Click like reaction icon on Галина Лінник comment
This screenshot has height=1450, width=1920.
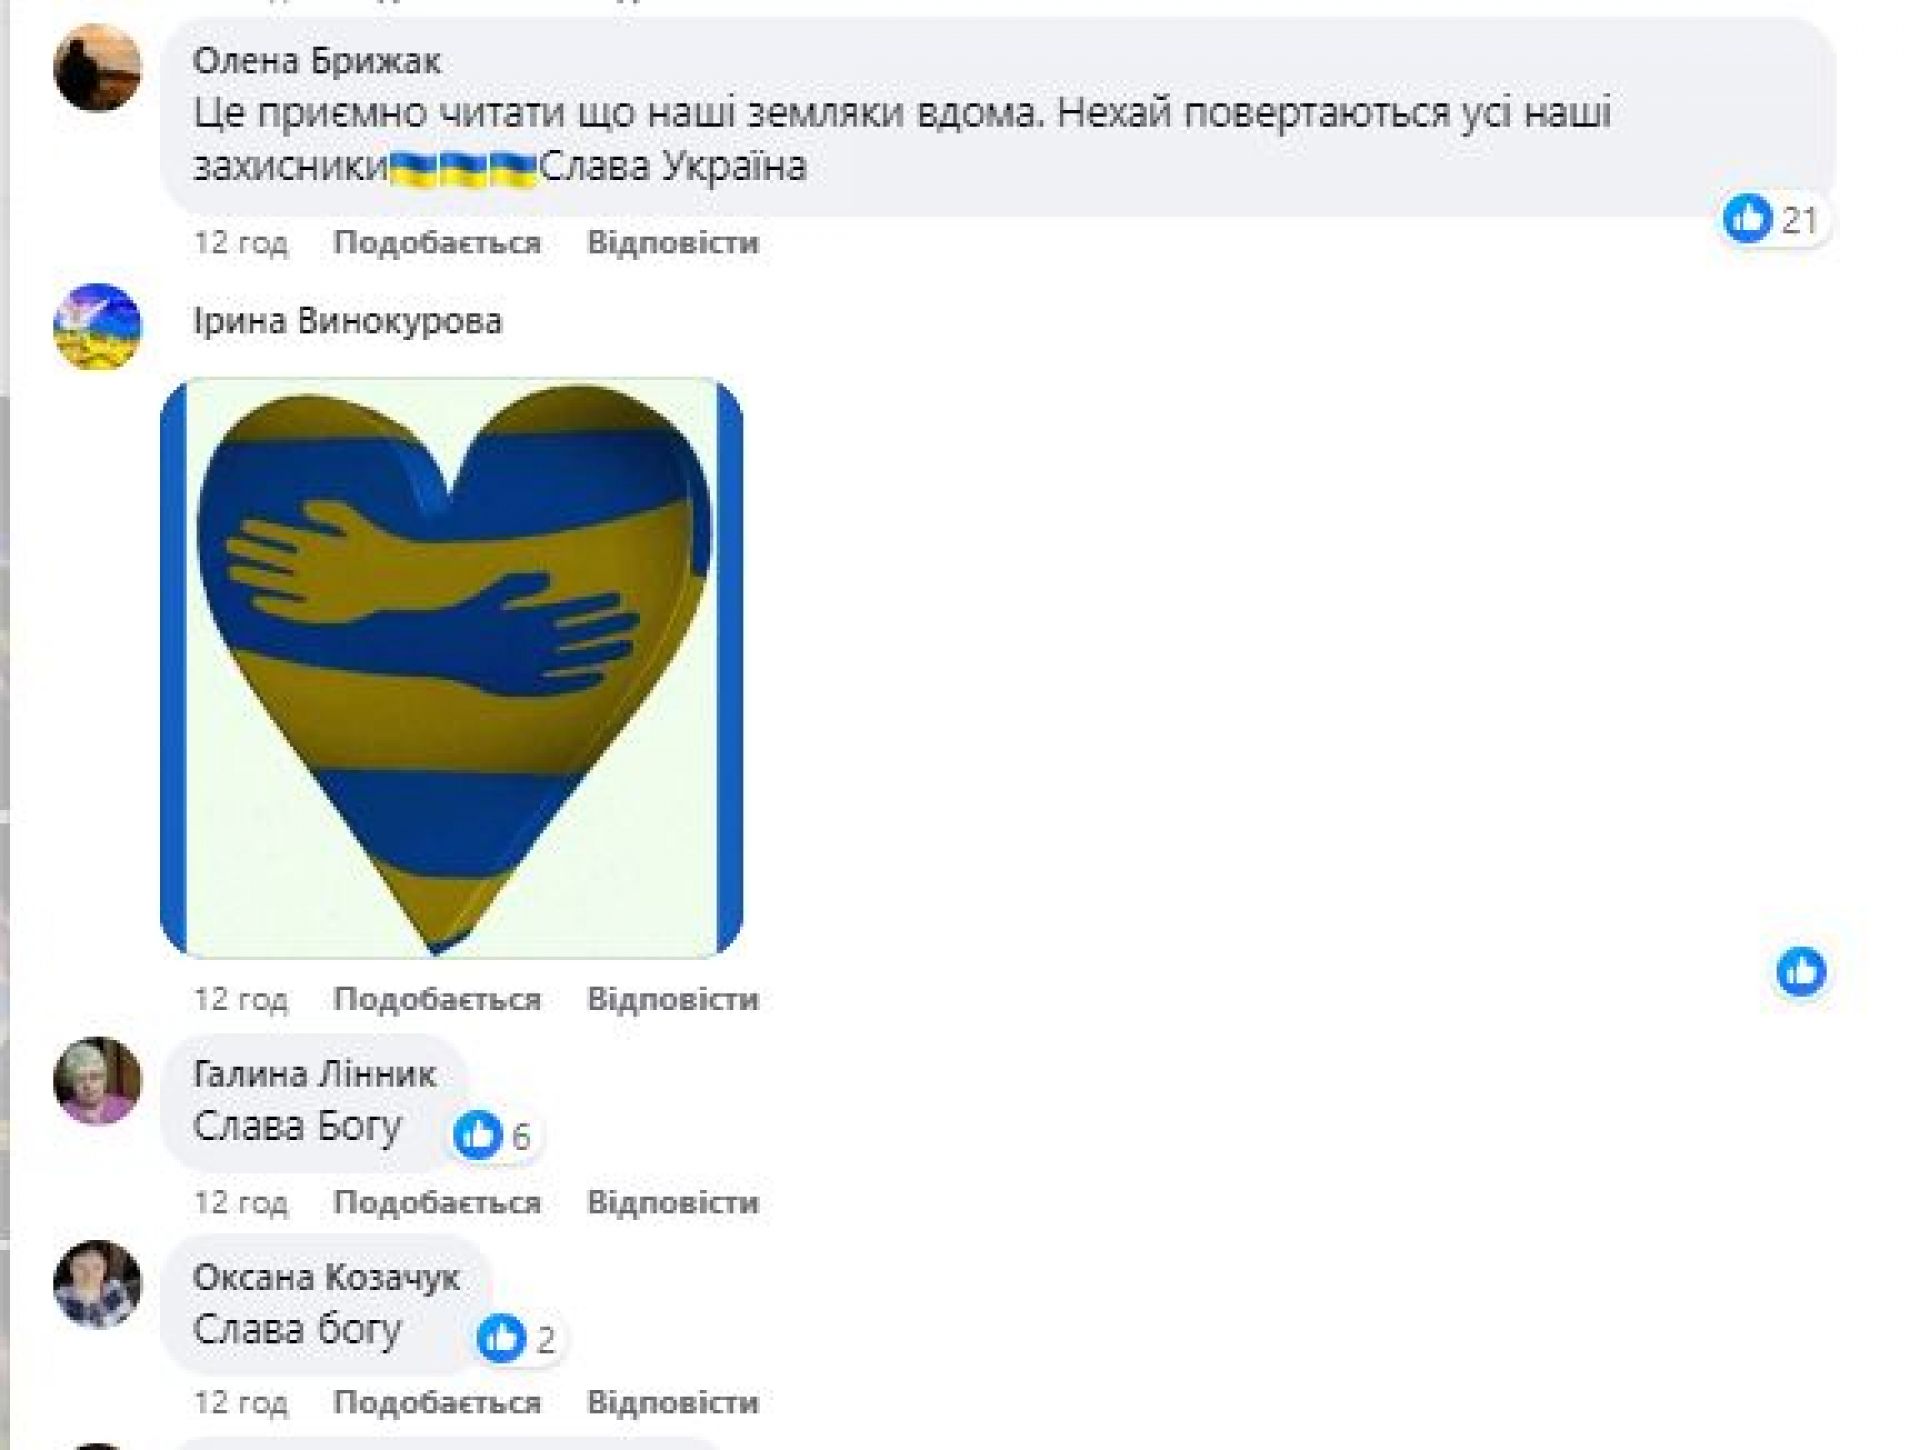click(478, 1134)
